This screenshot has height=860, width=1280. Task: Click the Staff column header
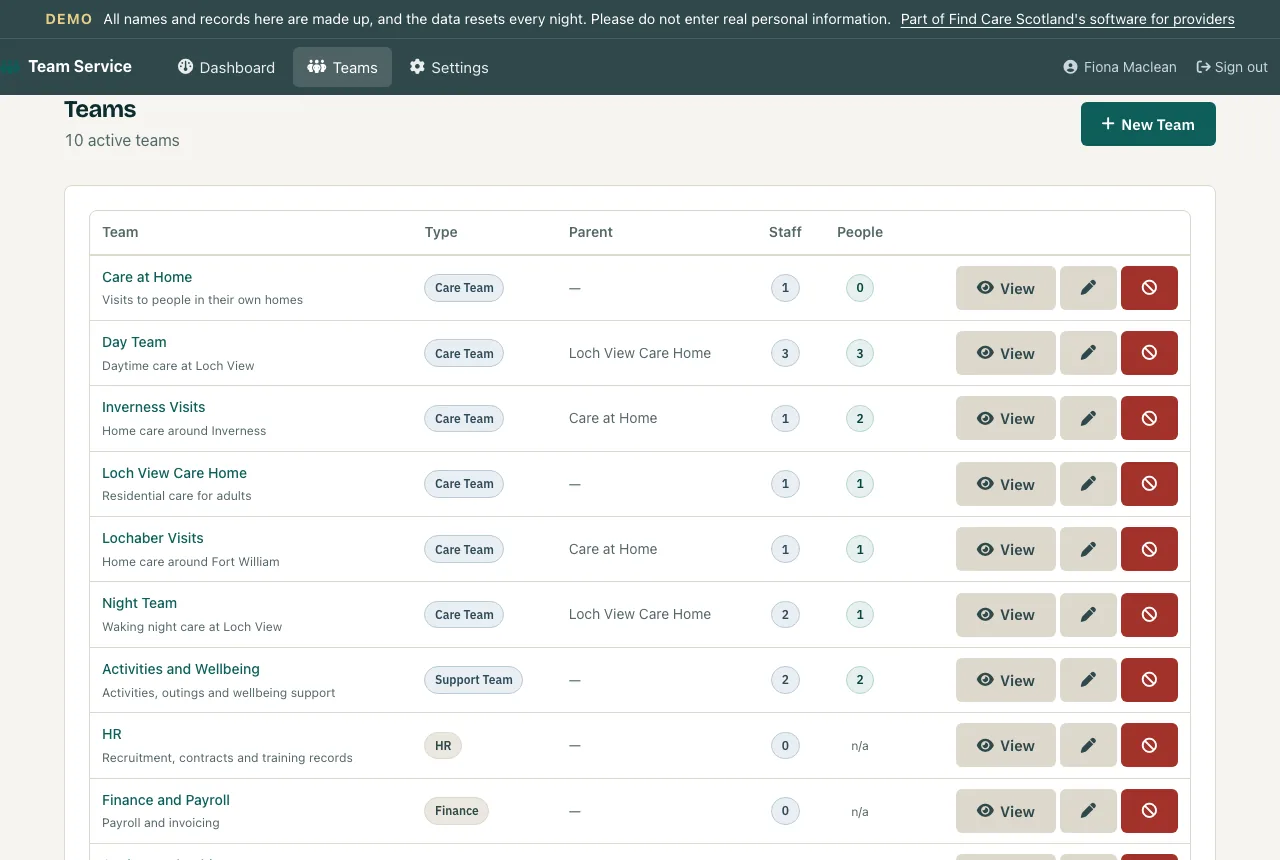coord(785,232)
